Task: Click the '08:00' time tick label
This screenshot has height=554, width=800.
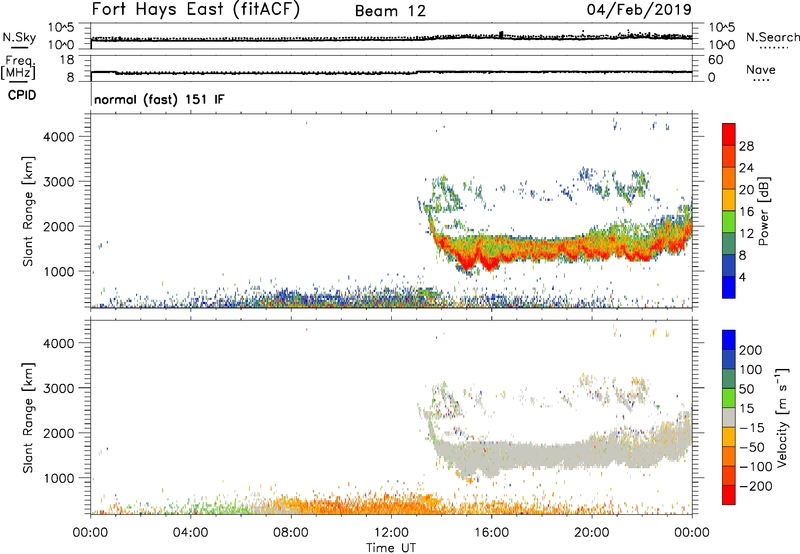Action: (x=291, y=533)
